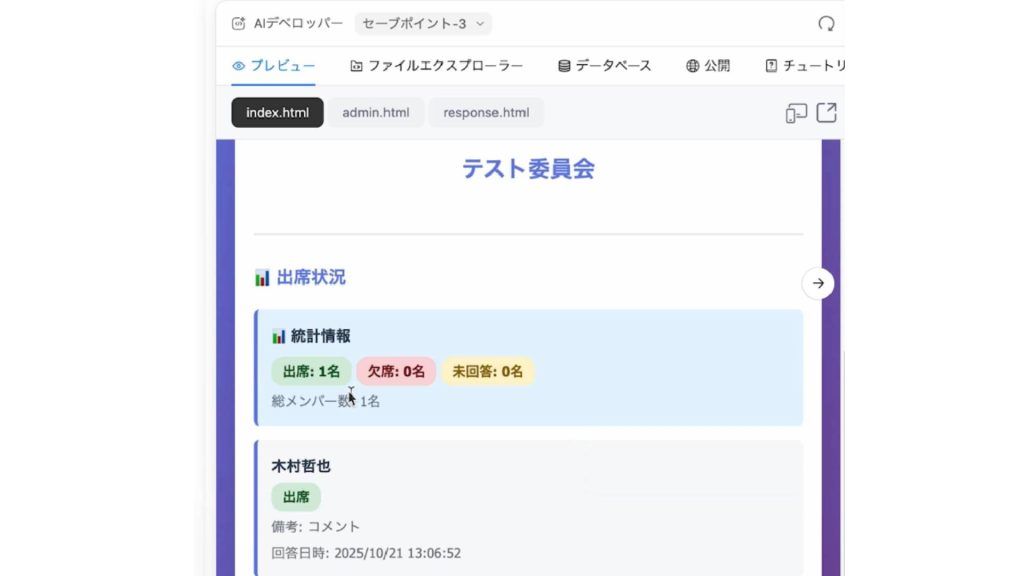Click the round right-arrow button
1024x576 pixels.
818,283
